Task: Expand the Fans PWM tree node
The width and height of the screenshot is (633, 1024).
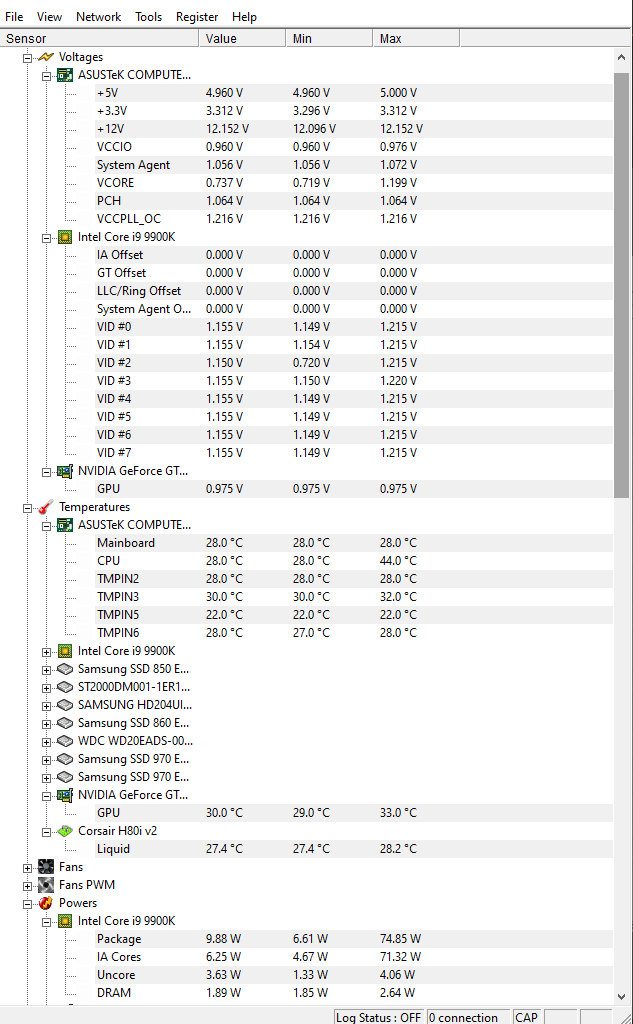Action: point(27,886)
